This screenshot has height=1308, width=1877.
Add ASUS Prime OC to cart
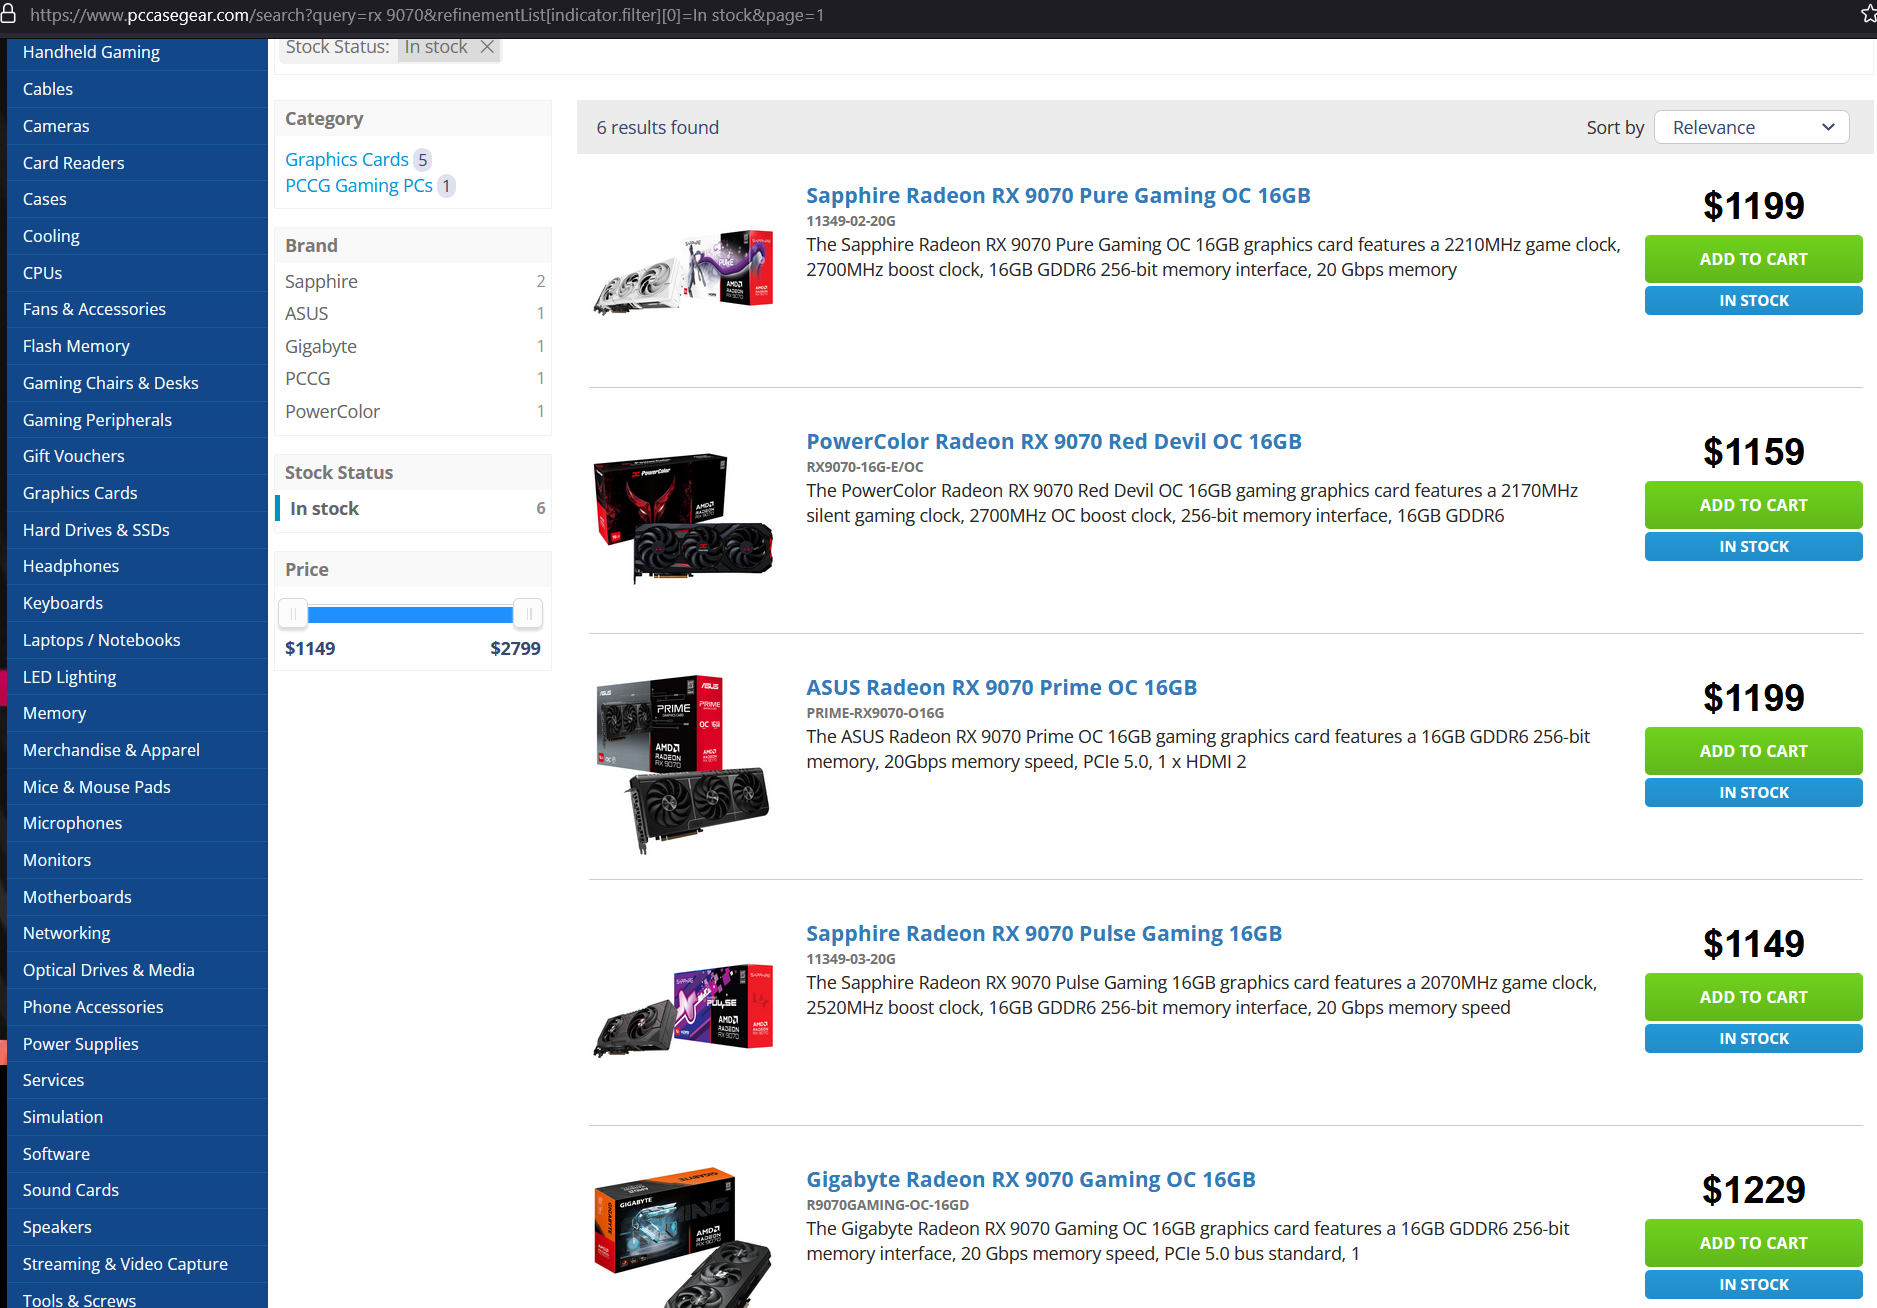tap(1753, 751)
